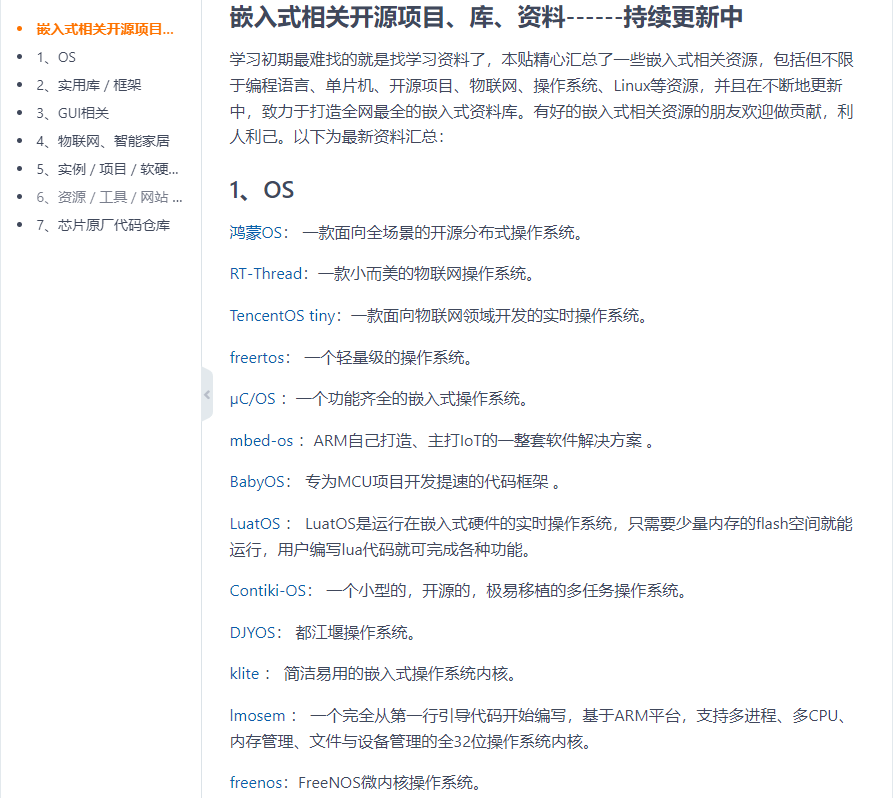Follow the μC/OS link
This screenshot has height=798, width=894.
point(253,398)
